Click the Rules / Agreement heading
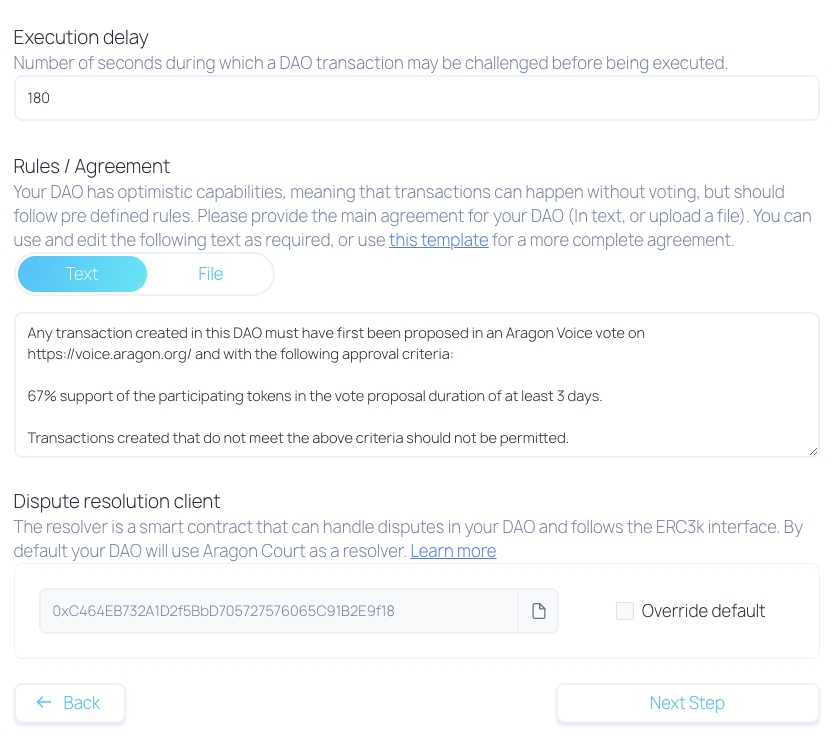840x753 pixels. click(x=92, y=166)
